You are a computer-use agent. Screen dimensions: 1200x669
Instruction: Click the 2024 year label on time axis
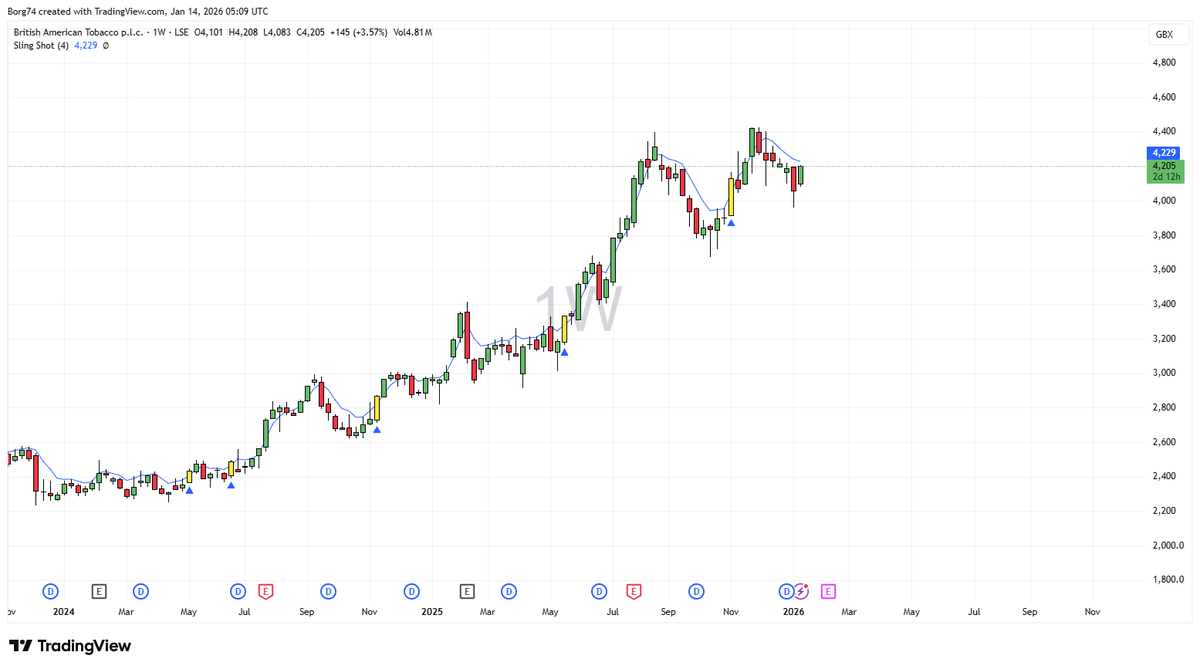(x=64, y=611)
